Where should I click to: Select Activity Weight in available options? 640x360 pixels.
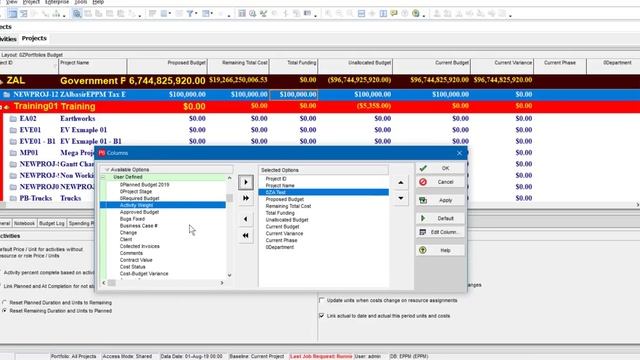click(x=163, y=205)
